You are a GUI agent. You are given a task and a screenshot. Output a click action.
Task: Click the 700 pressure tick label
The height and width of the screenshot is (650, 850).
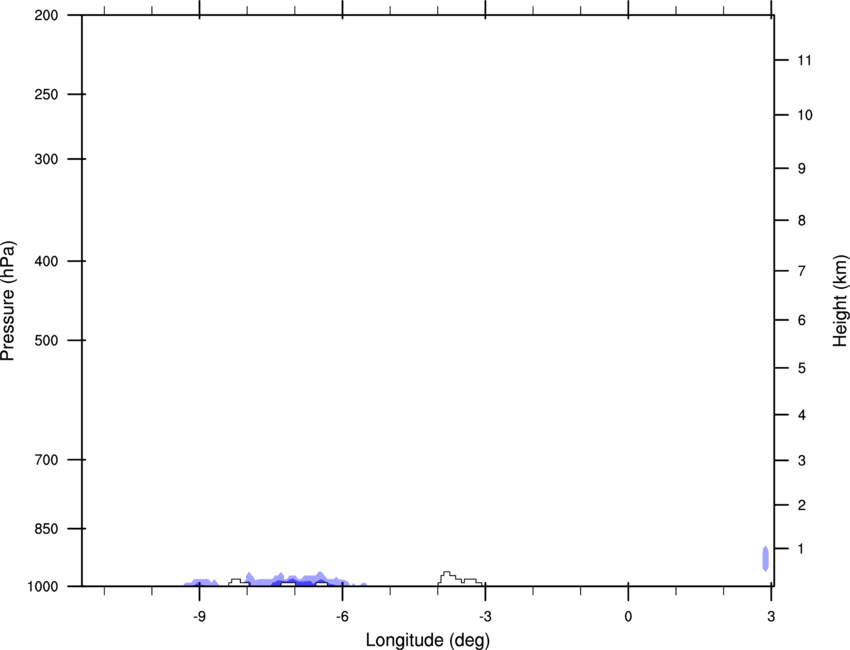click(47, 460)
